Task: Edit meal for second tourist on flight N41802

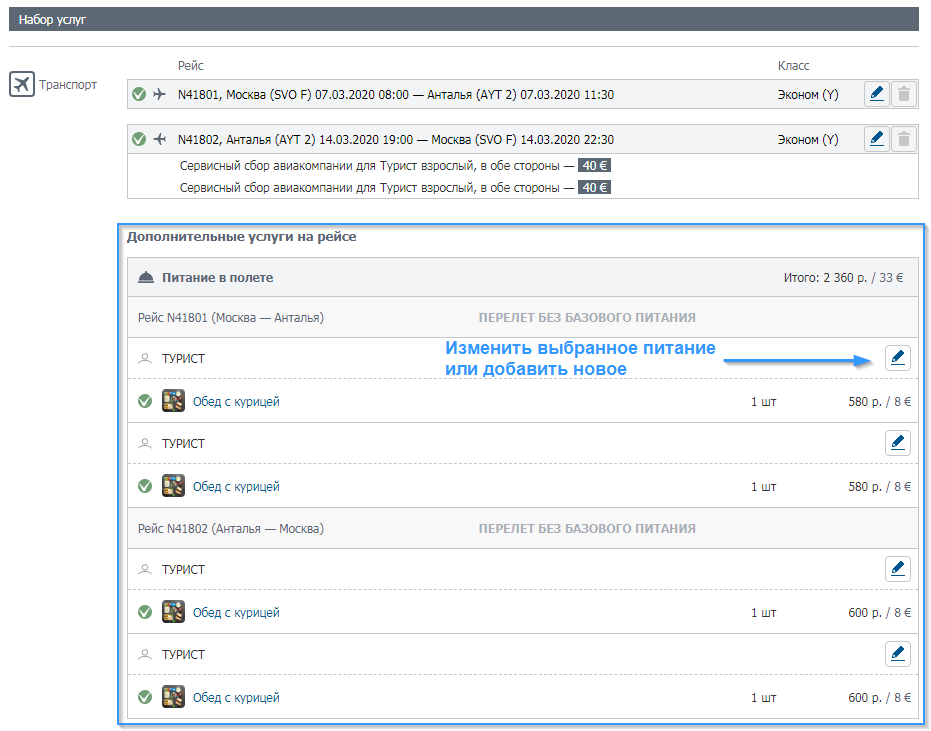Action: [x=898, y=654]
